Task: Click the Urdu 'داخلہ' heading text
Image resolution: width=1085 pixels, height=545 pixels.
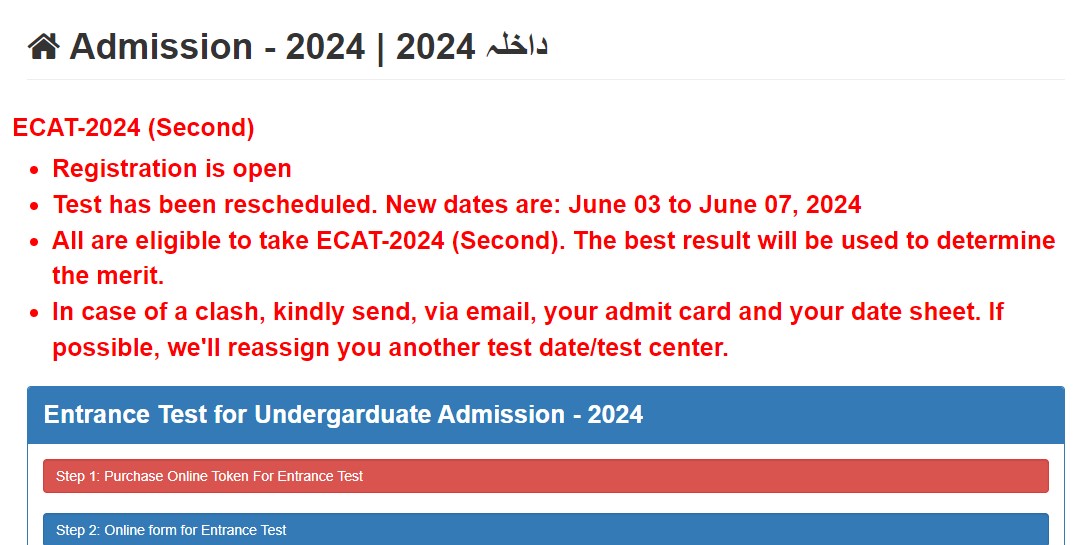Action: 516,47
